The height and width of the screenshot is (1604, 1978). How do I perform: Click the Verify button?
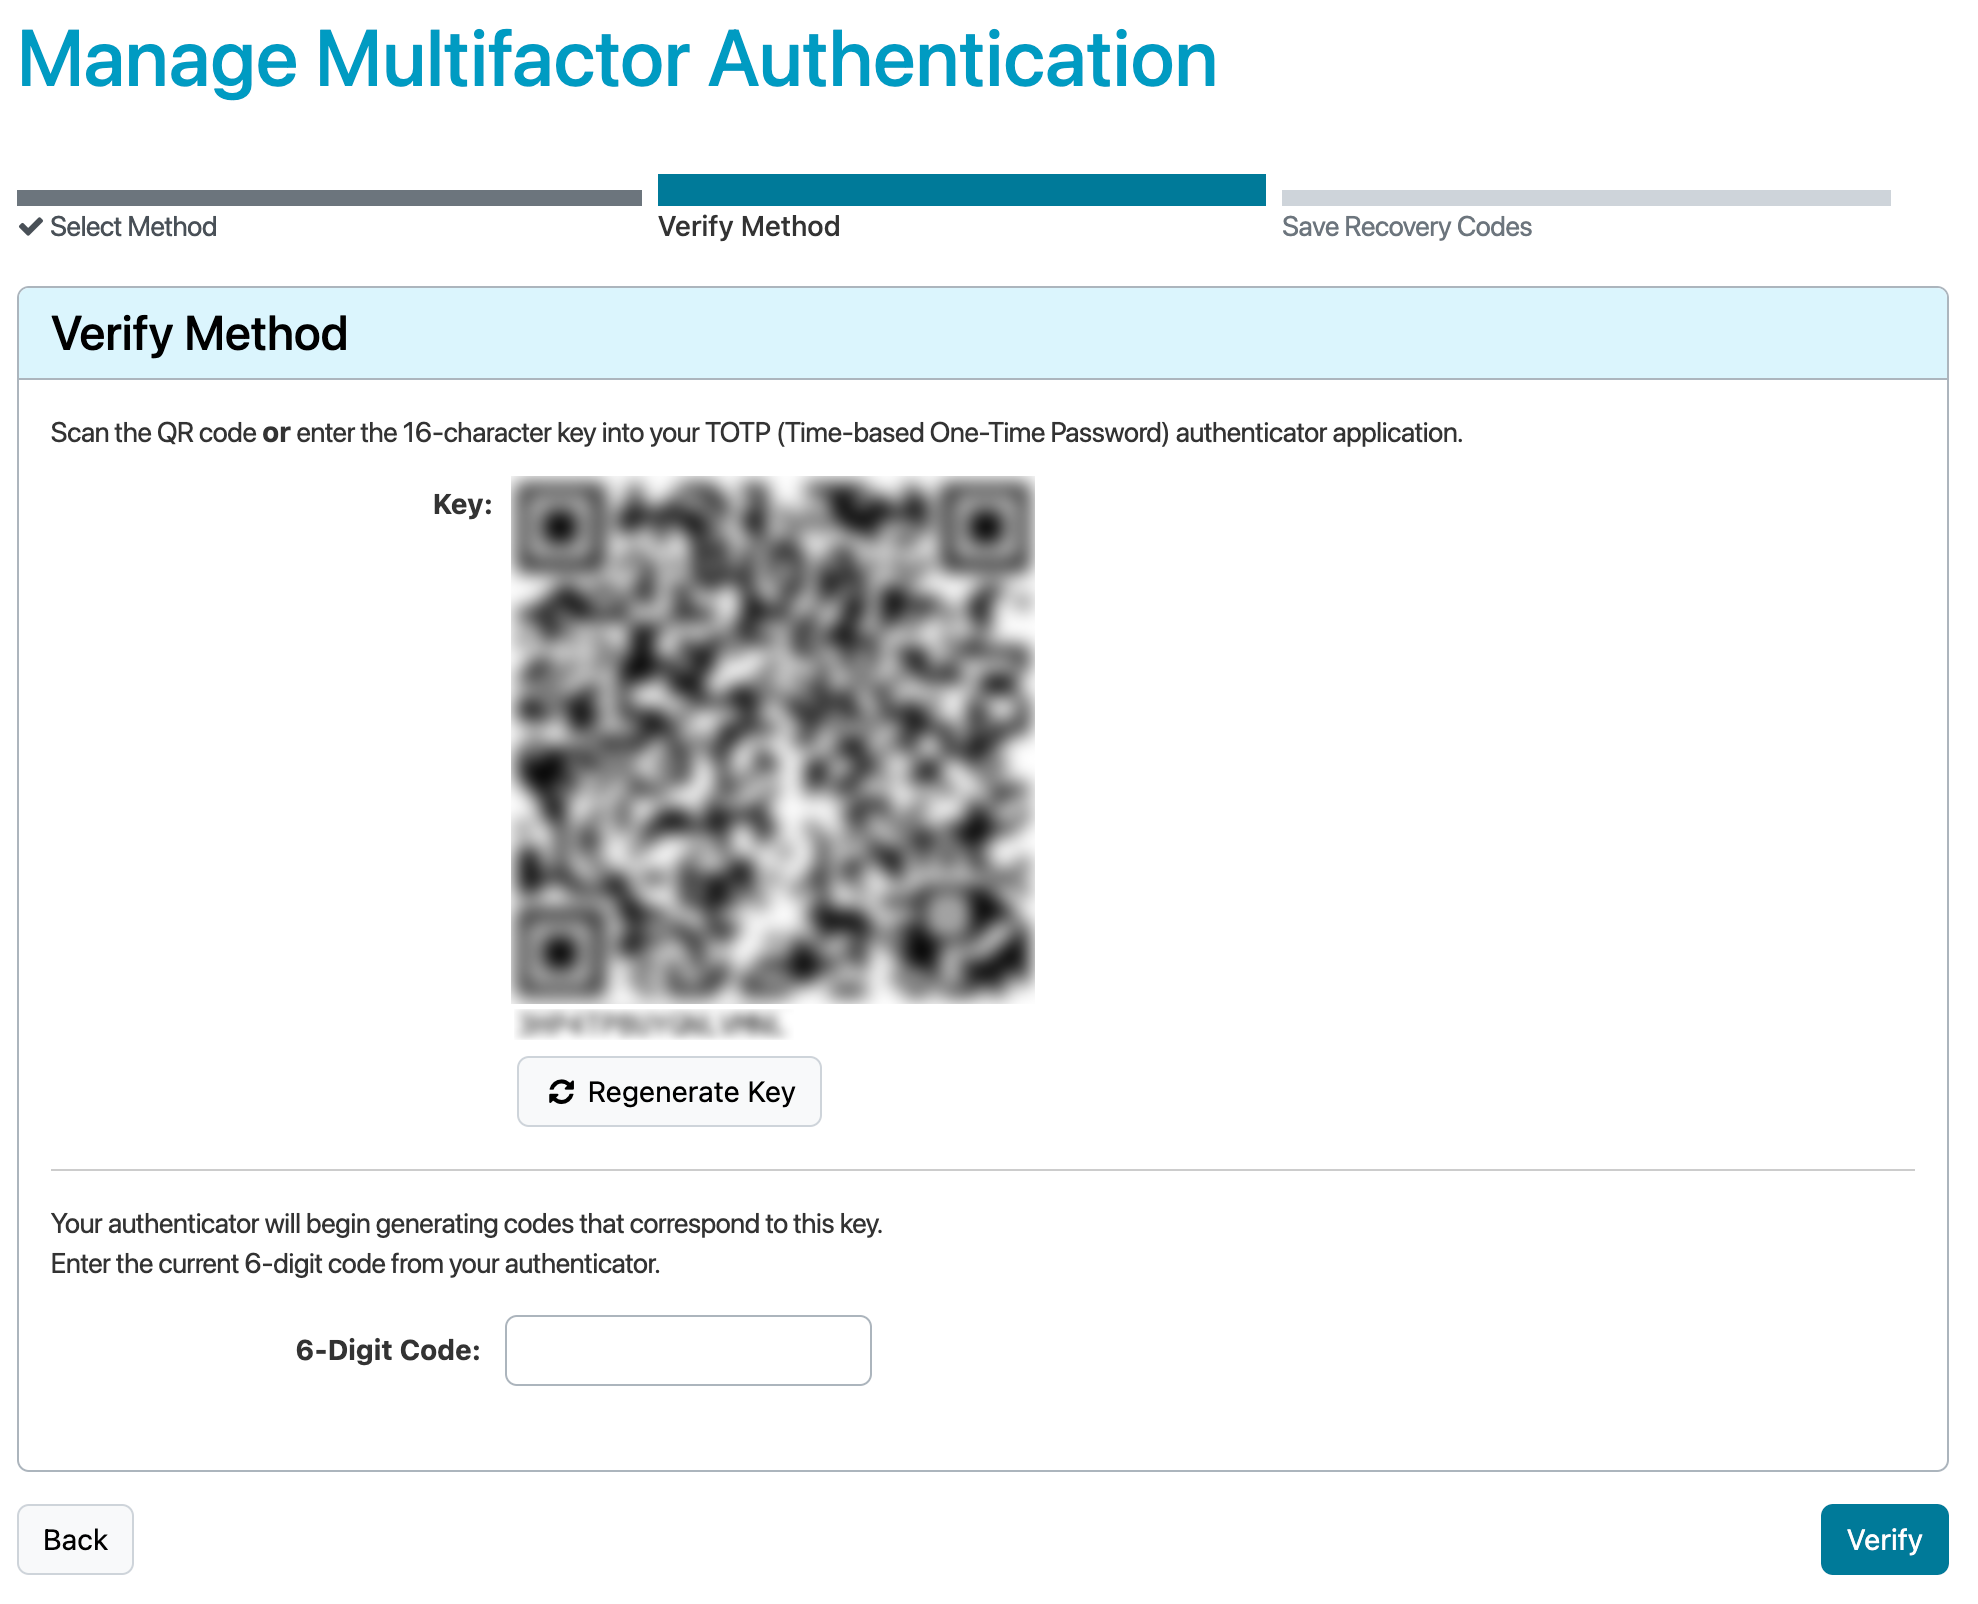coord(1884,1539)
